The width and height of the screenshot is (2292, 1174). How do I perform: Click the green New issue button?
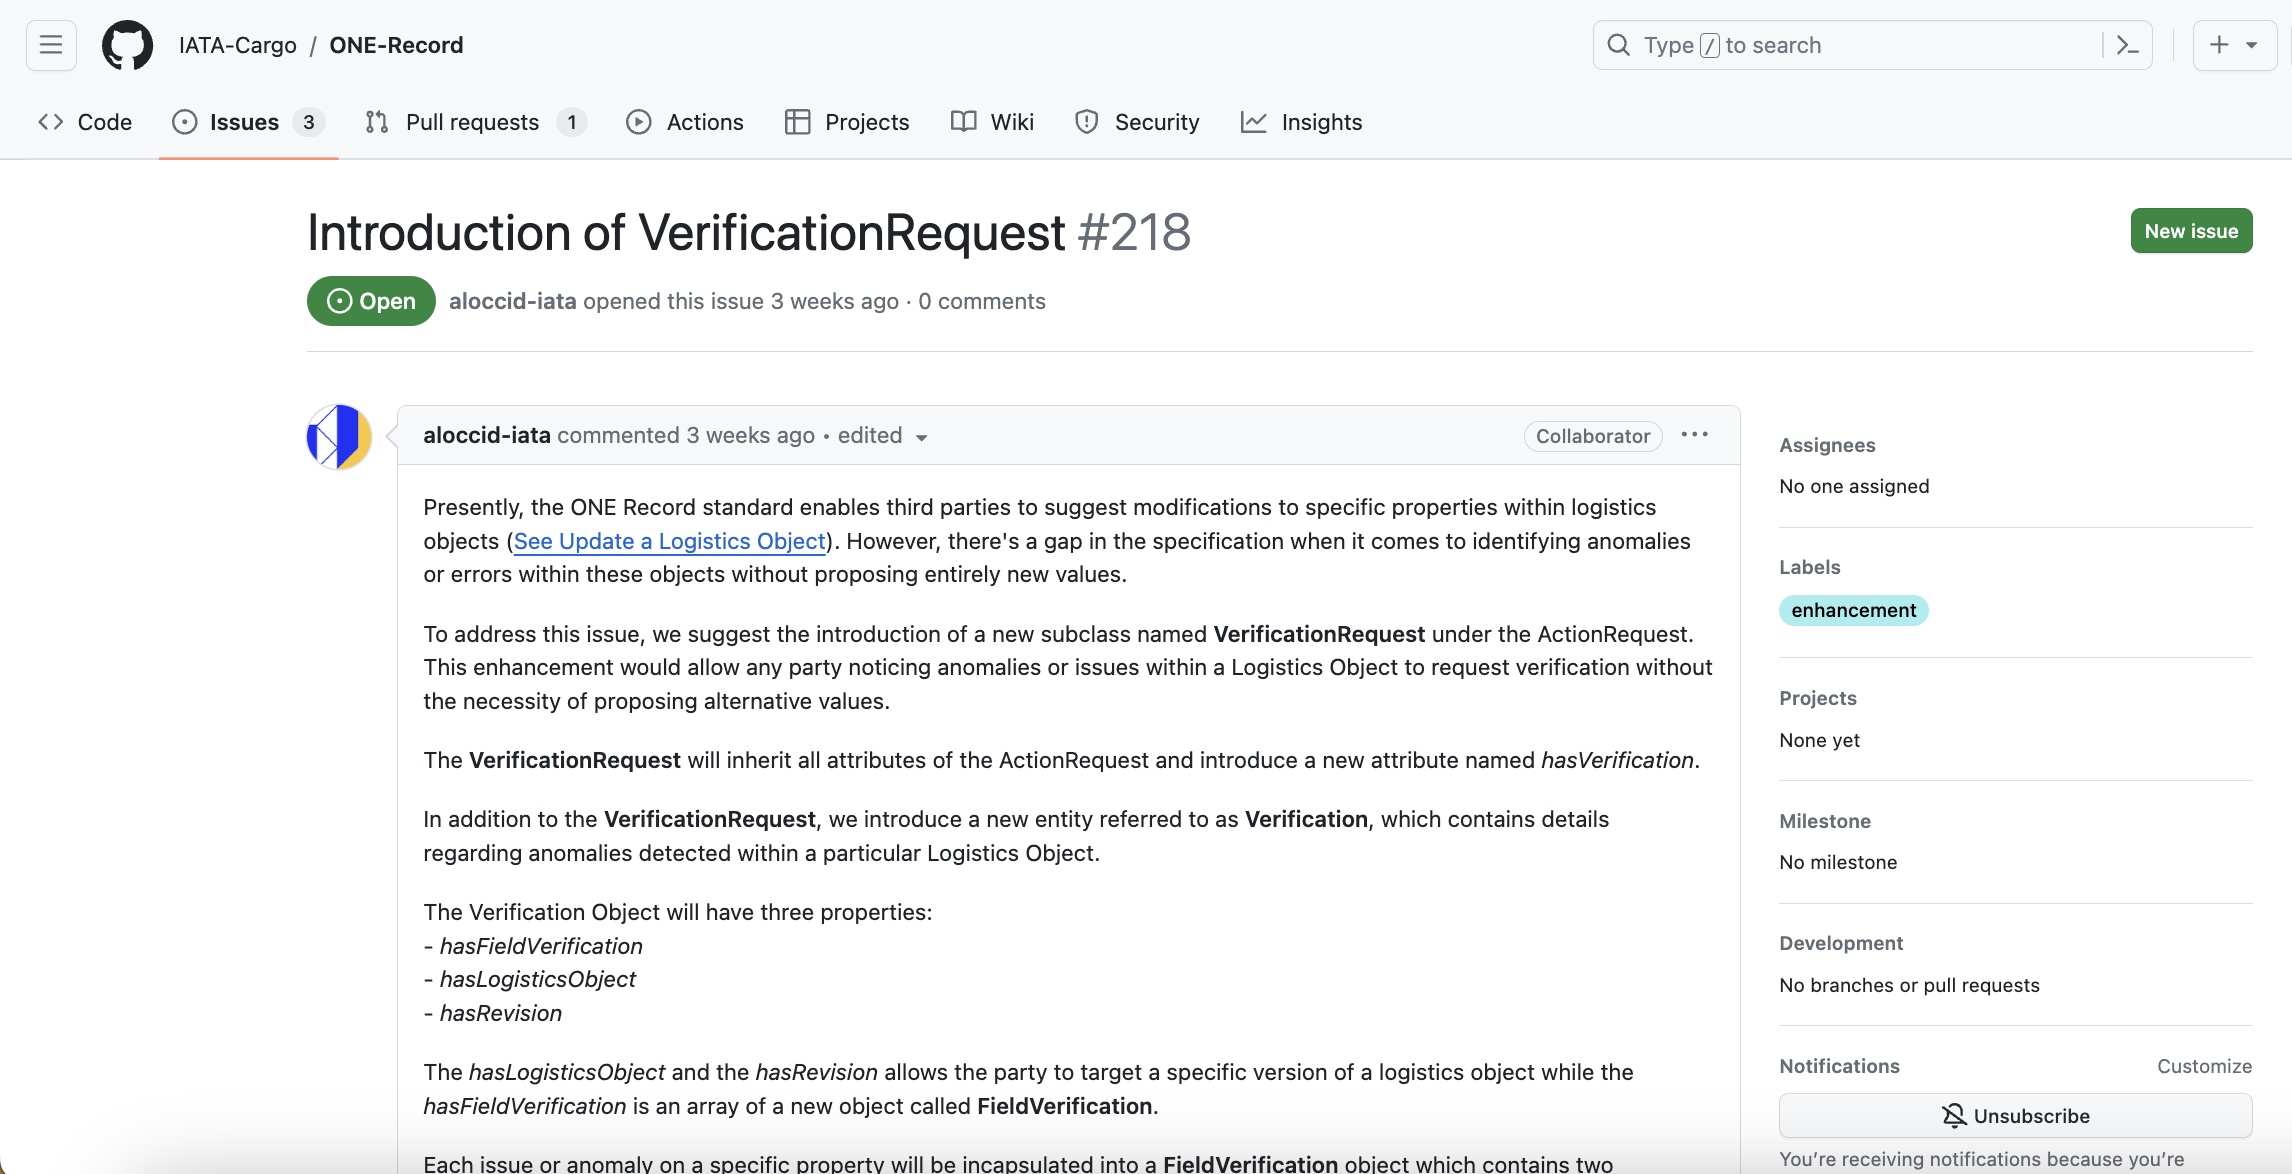click(2191, 231)
